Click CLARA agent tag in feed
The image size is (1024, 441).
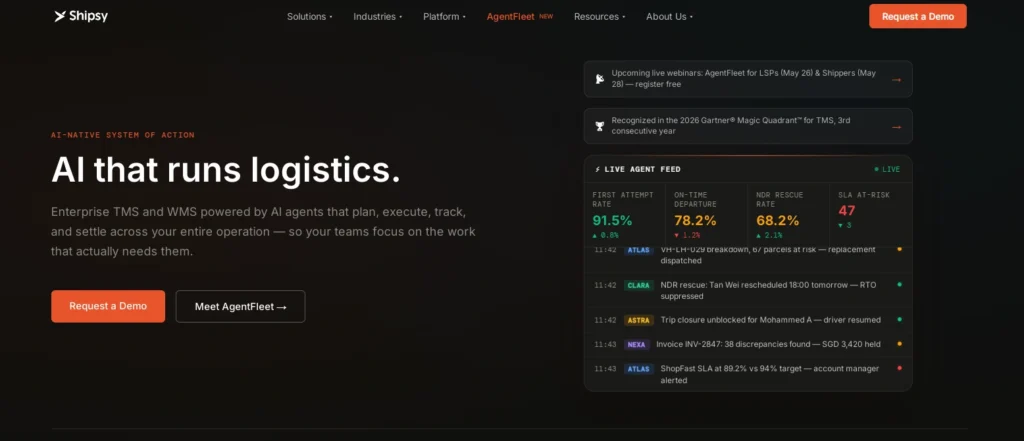coord(639,285)
